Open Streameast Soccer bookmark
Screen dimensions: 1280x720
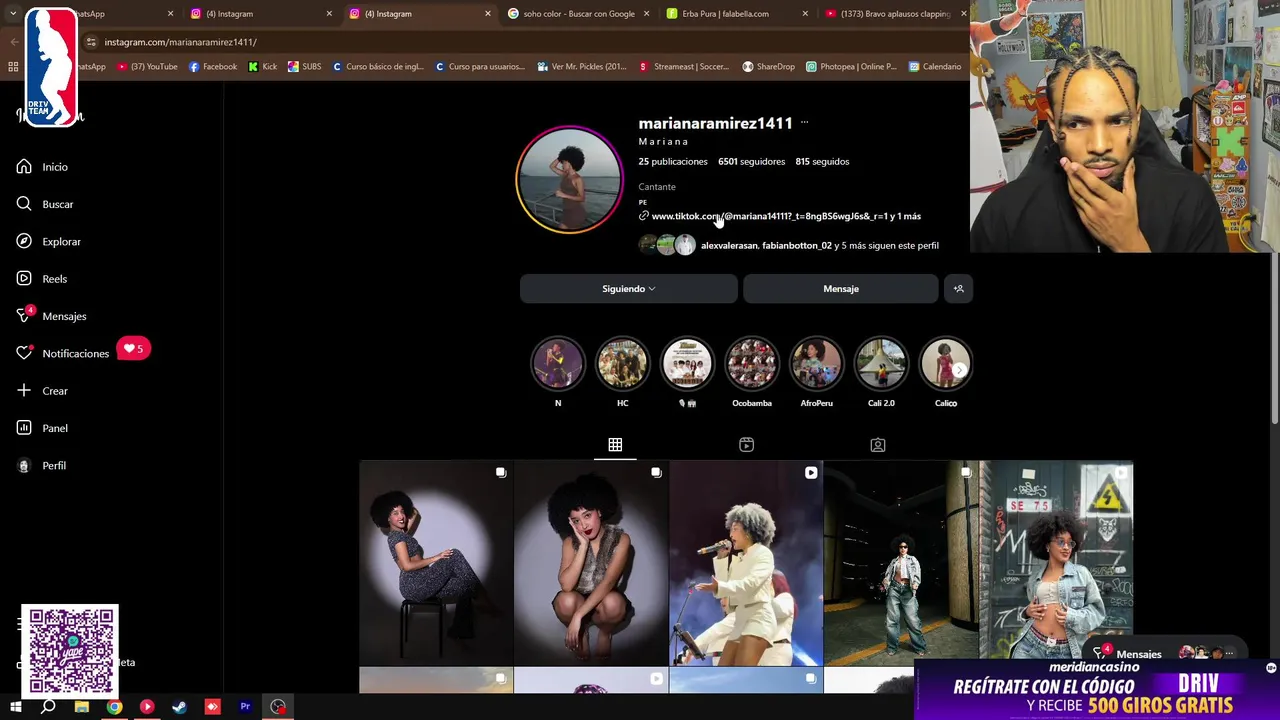[x=685, y=67]
